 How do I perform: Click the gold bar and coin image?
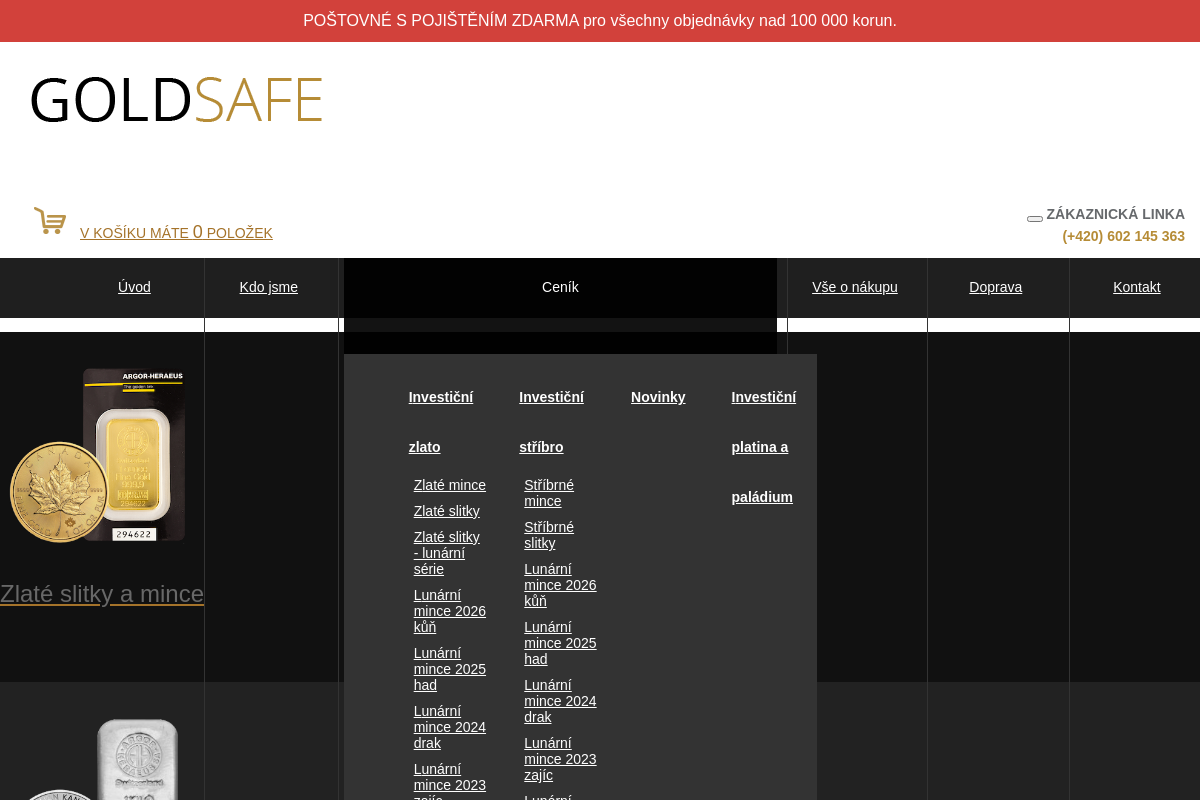coord(98,455)
